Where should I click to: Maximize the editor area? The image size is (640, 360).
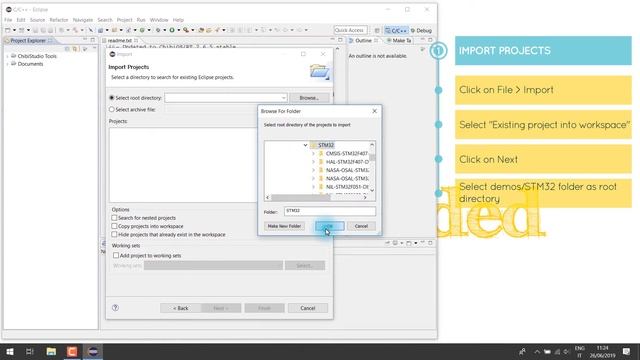[340, 40]
